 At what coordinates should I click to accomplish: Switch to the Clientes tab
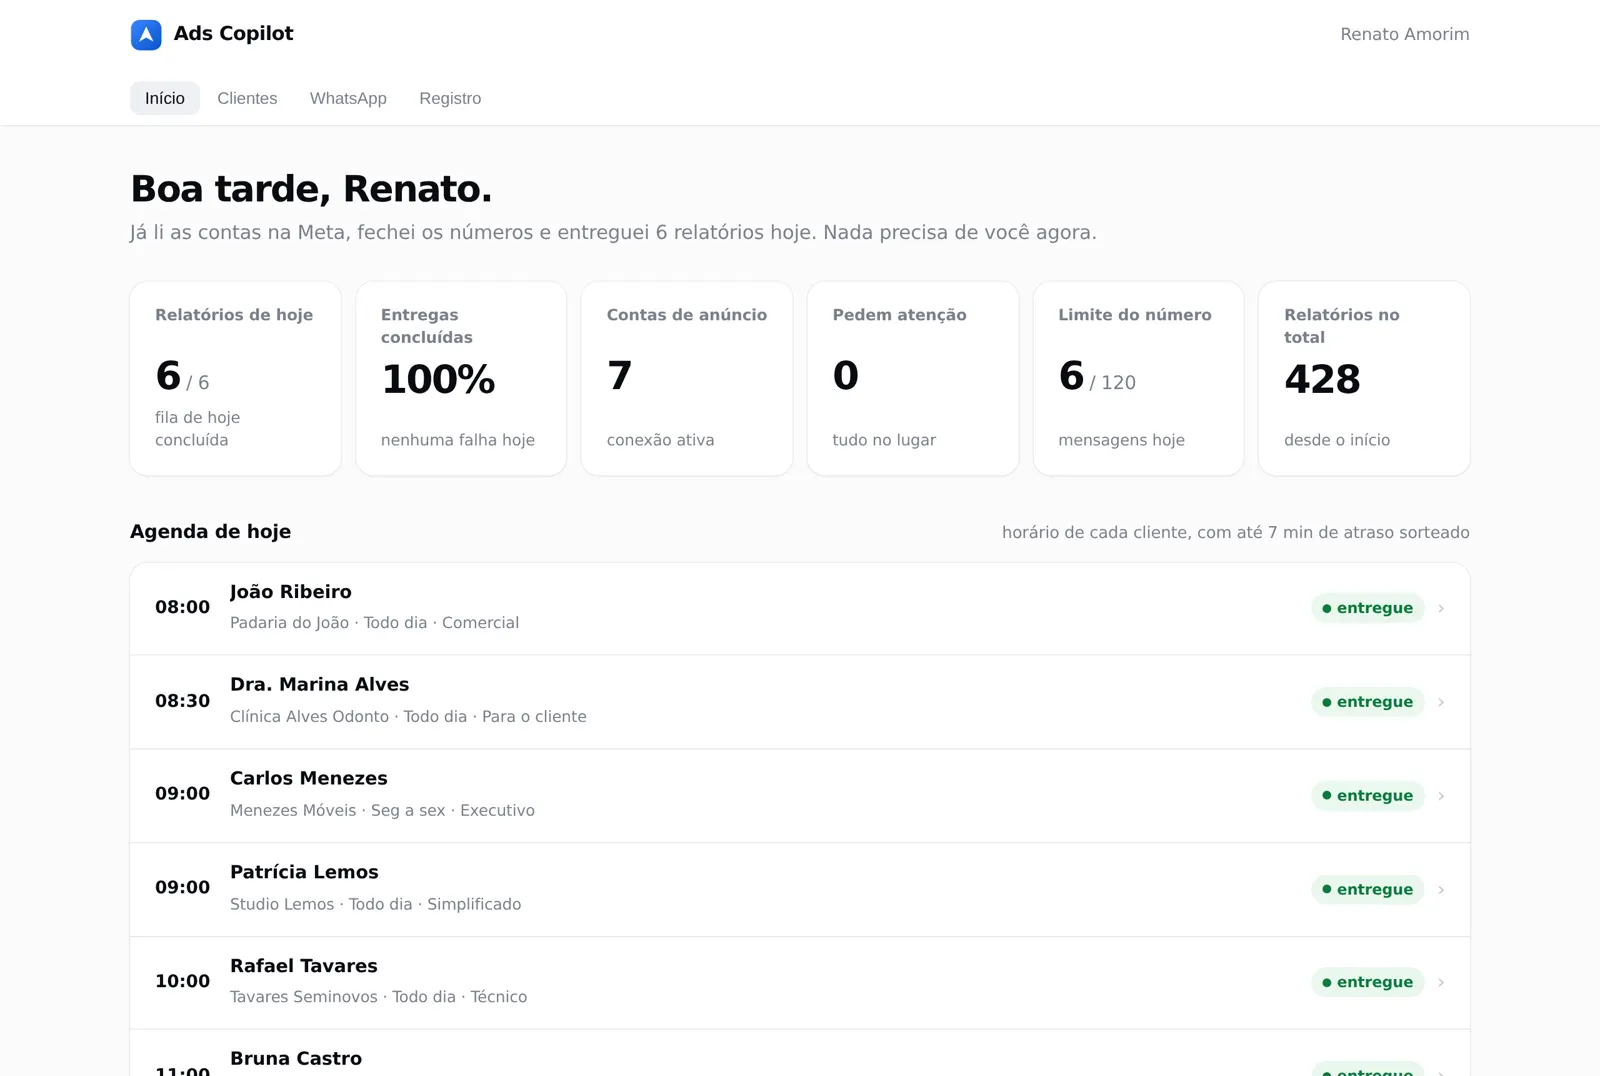pos(247,98)
